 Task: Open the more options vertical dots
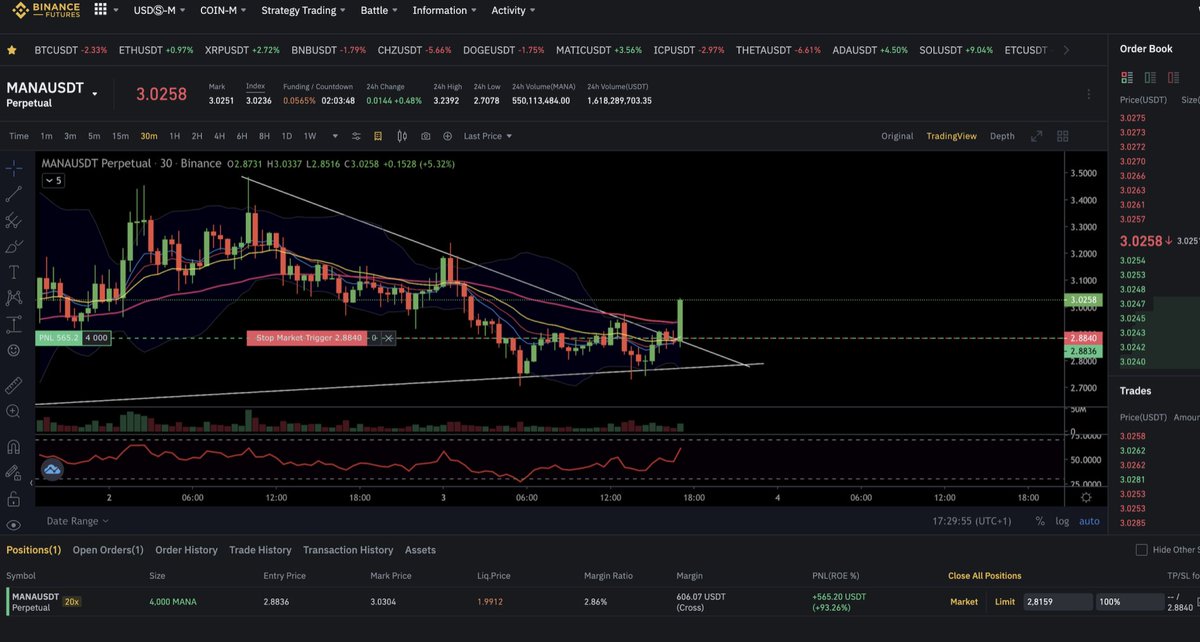pyautogui.click(x=1088, y=94)
